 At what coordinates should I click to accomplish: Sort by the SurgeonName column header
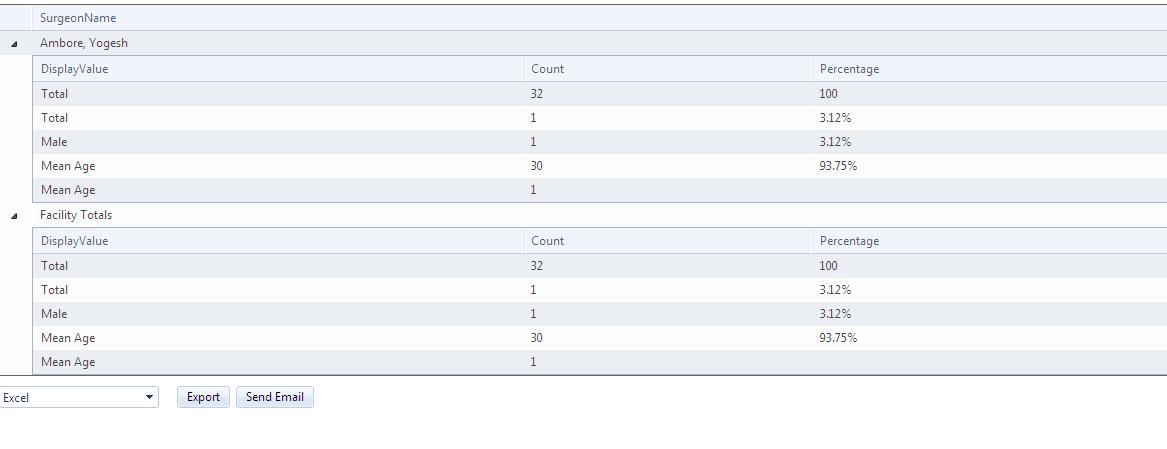click(x=78, y=18)
